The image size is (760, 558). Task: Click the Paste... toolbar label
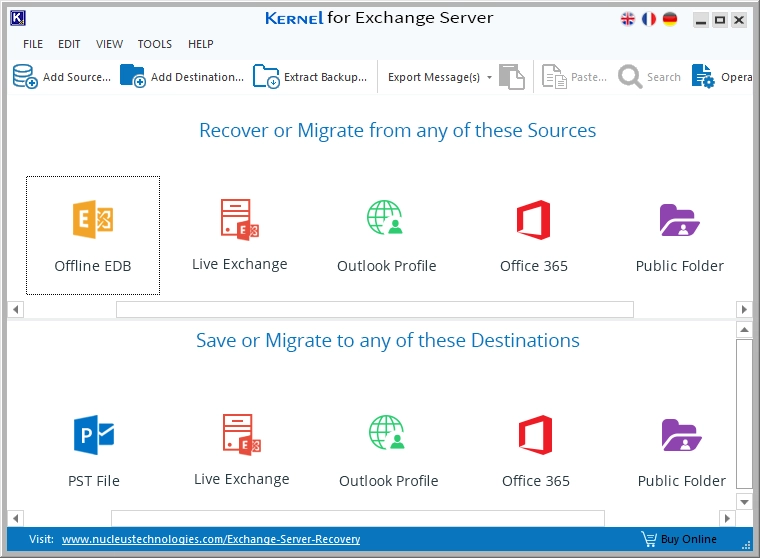point(589,77)
